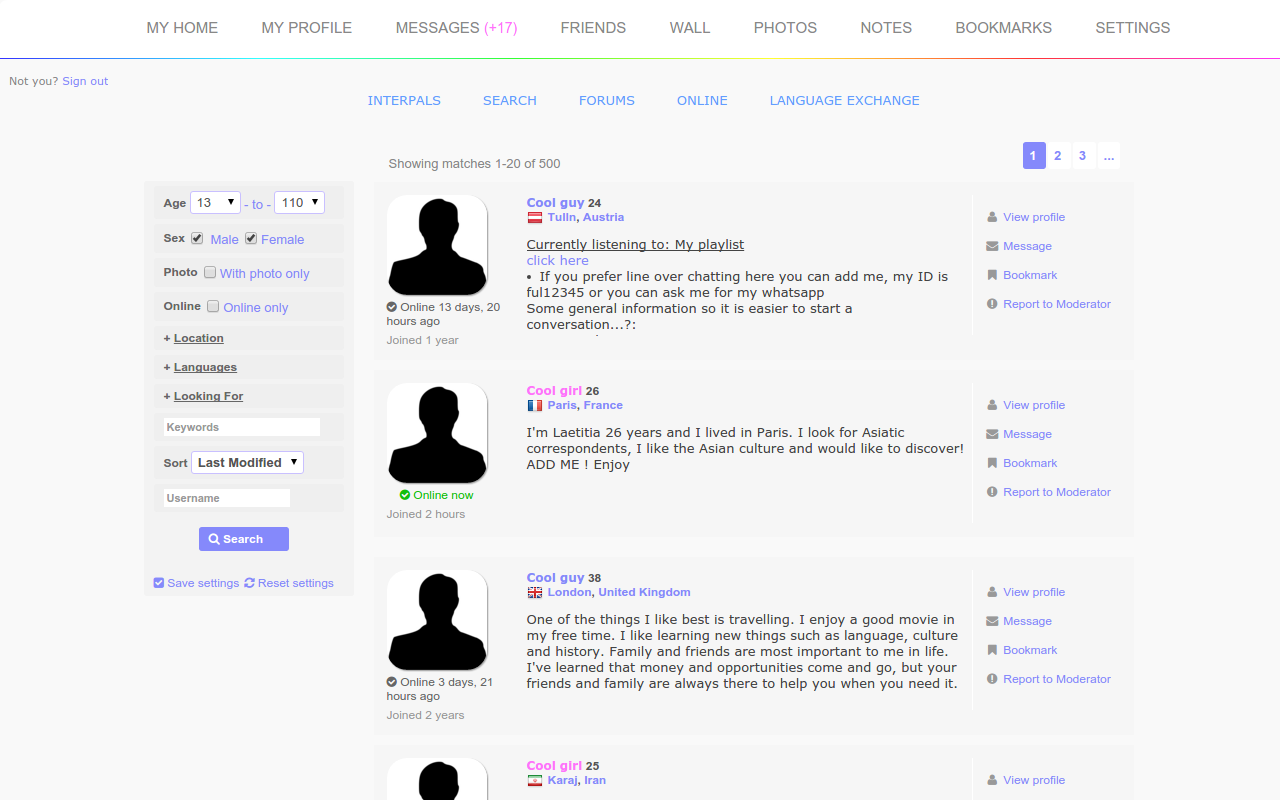
Task: Click Paris location link
Action: (x=562, y=405)
